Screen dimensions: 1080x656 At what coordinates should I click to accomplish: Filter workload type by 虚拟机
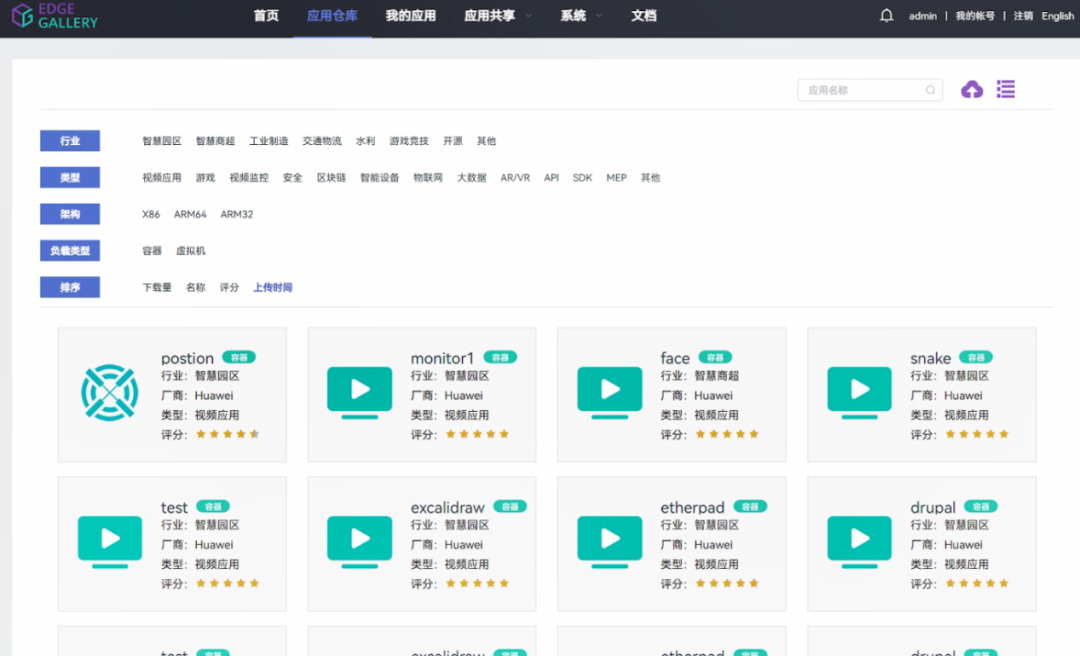point(191,251)
